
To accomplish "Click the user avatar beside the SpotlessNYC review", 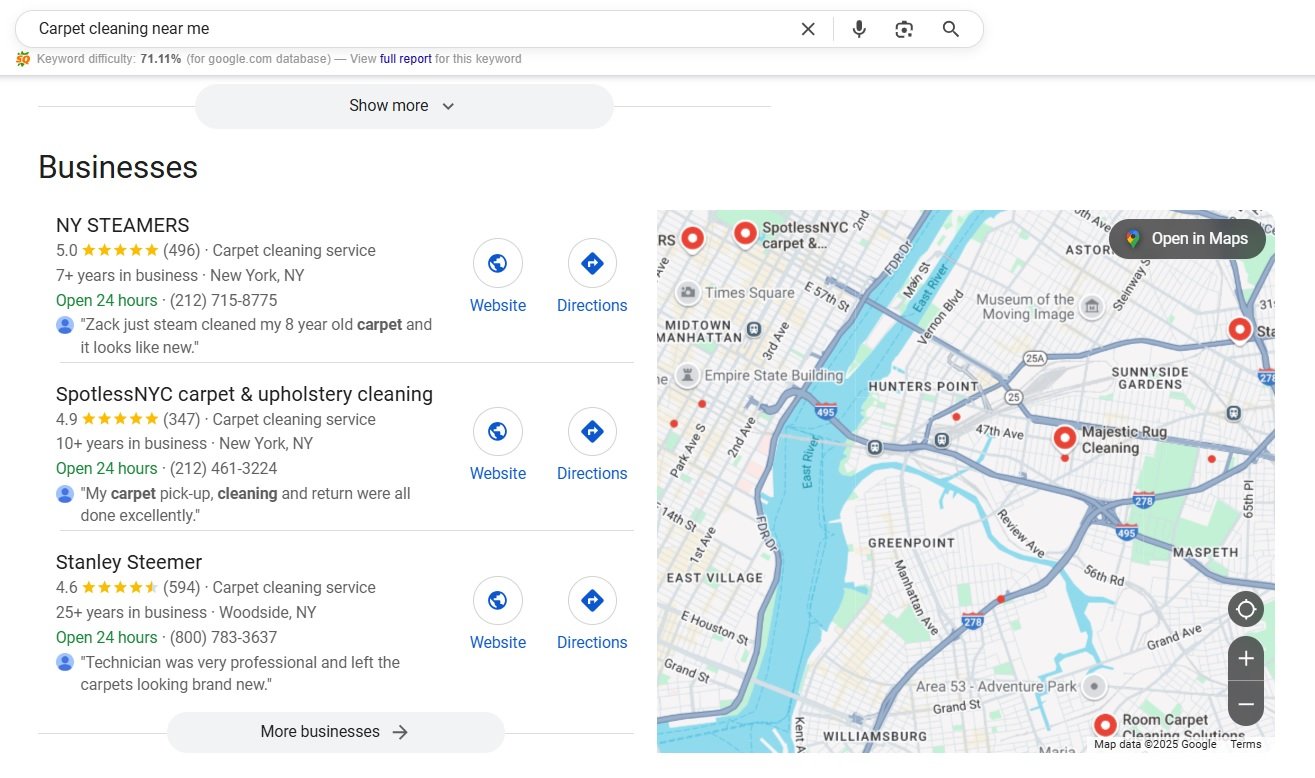I will pos(65,494).
